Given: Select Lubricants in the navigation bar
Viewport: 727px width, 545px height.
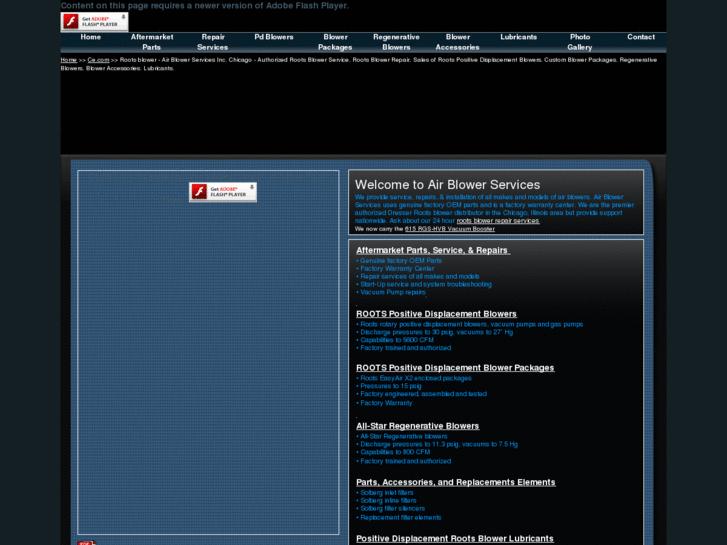Looking at the screenshot, I should (518, 37).
